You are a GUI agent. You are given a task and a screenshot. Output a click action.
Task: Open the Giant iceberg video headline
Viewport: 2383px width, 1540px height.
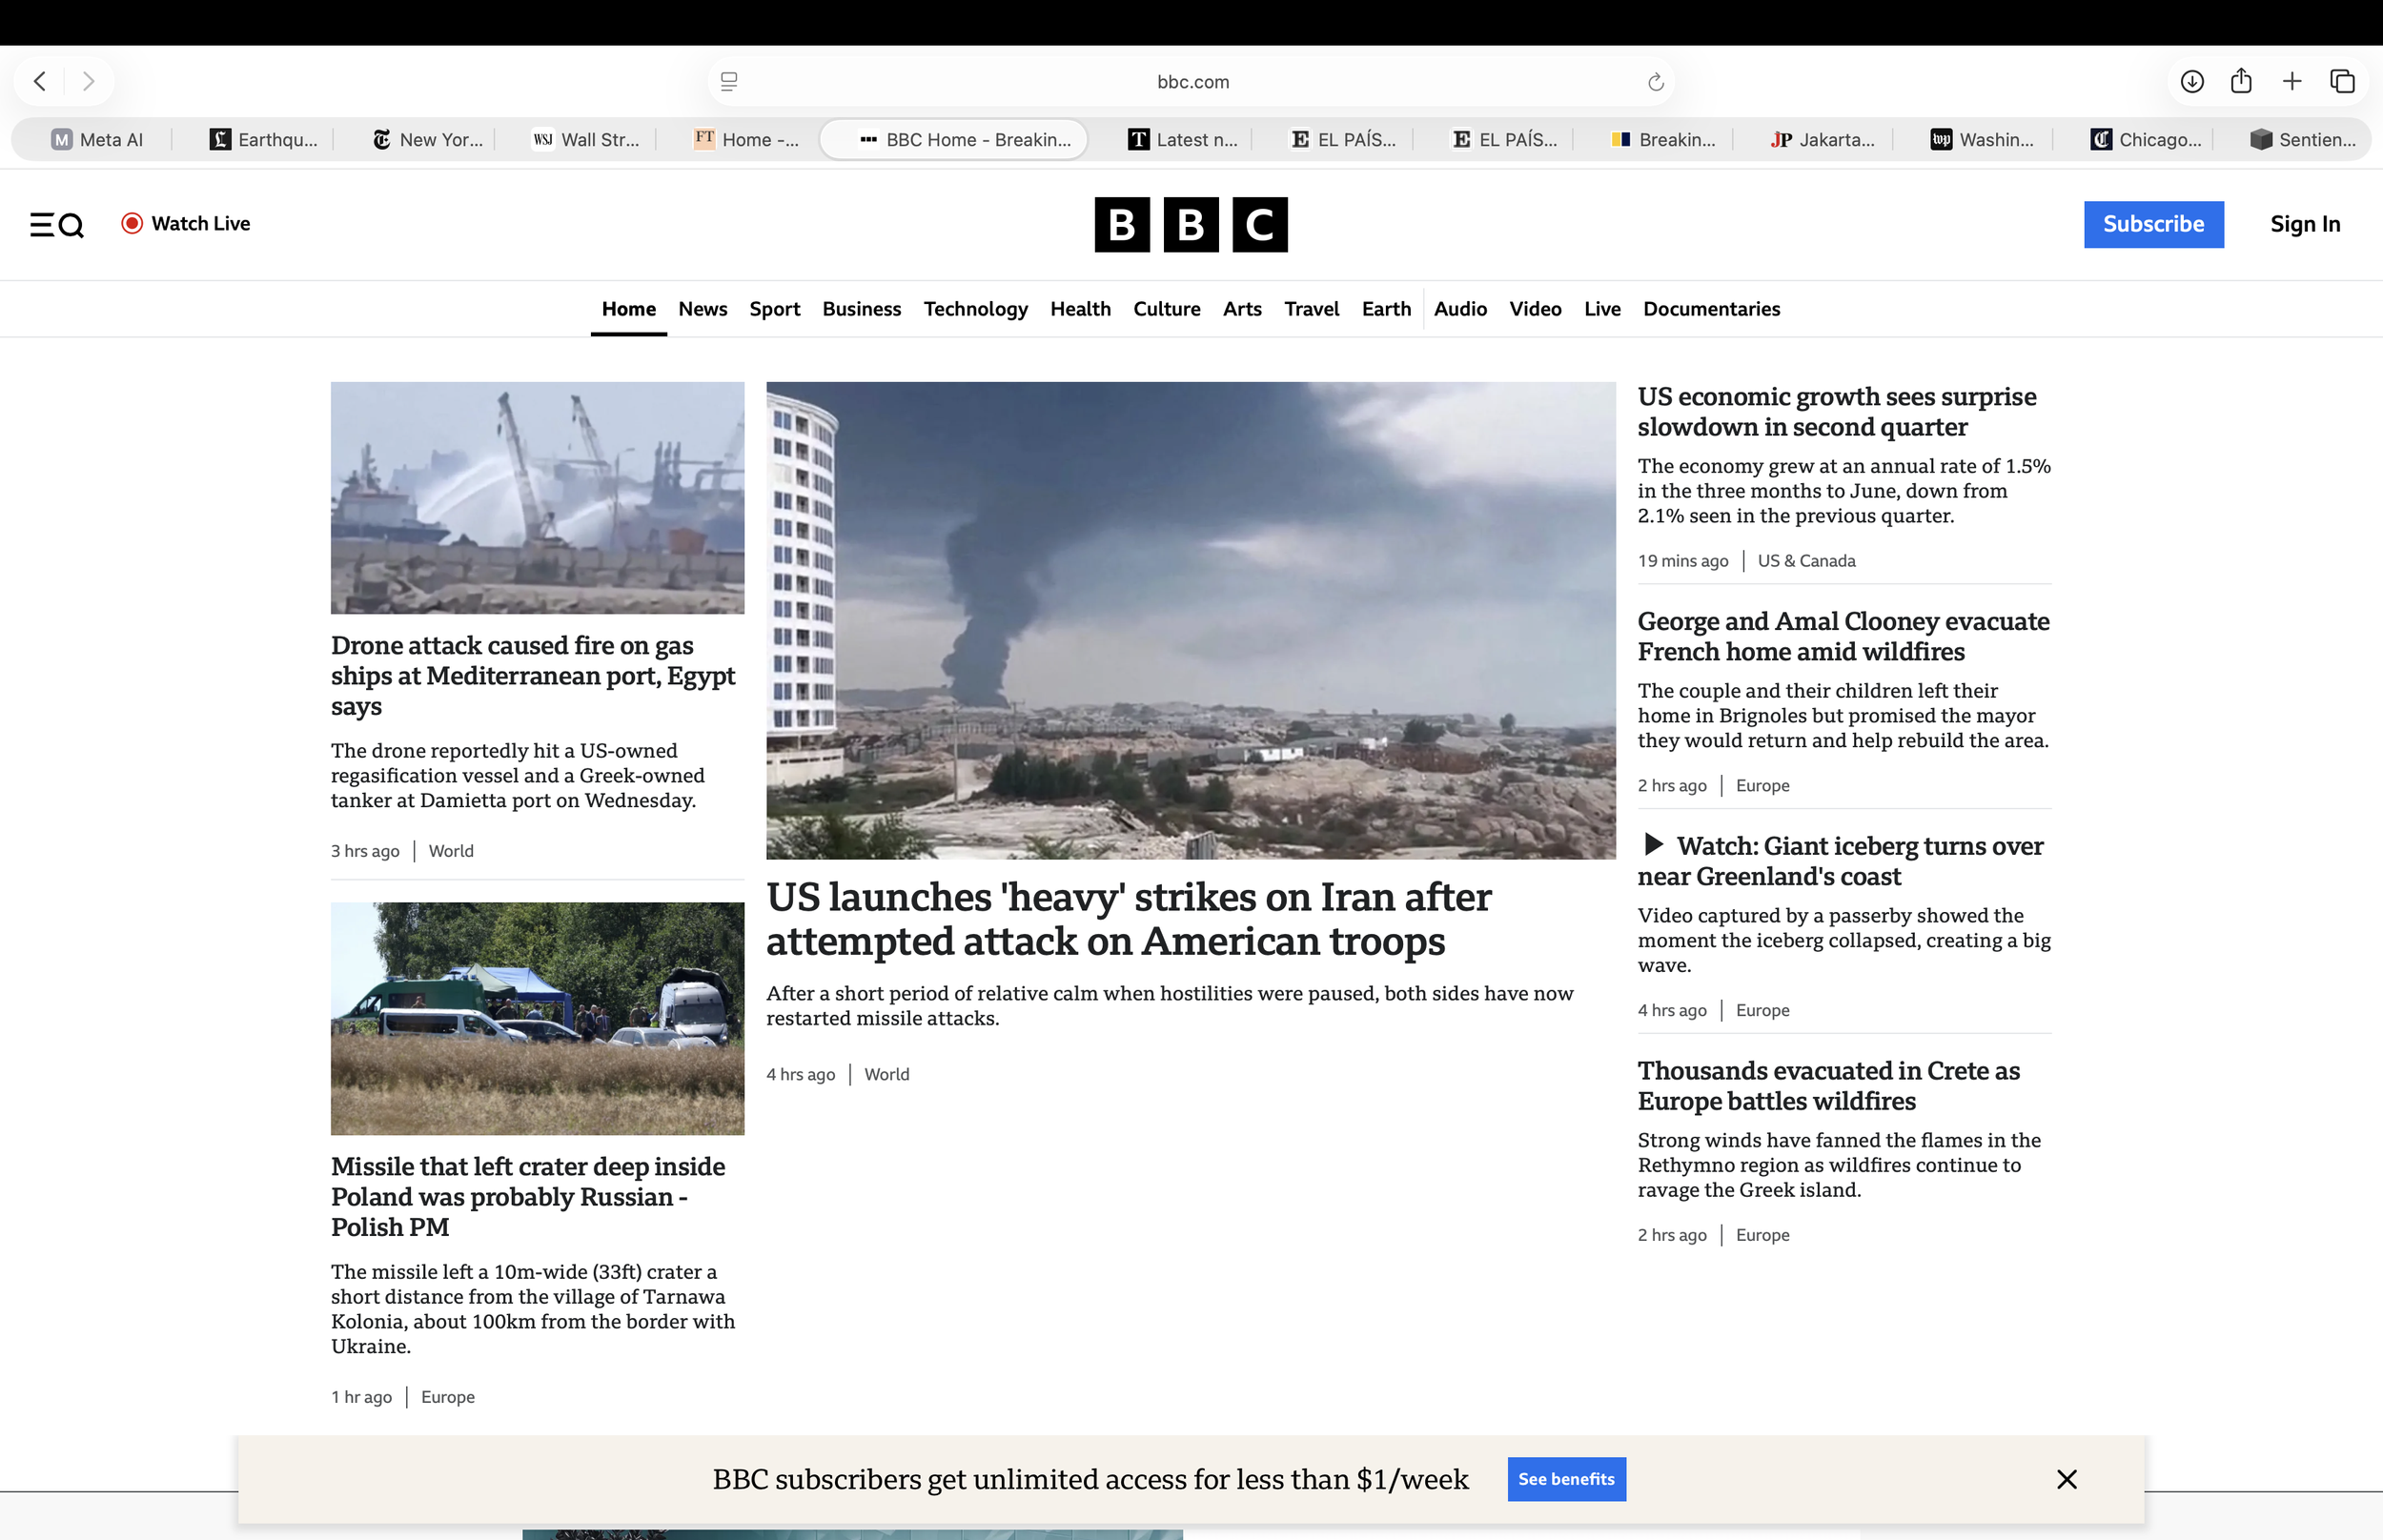pyautogui.click(x=1840, y=861)
